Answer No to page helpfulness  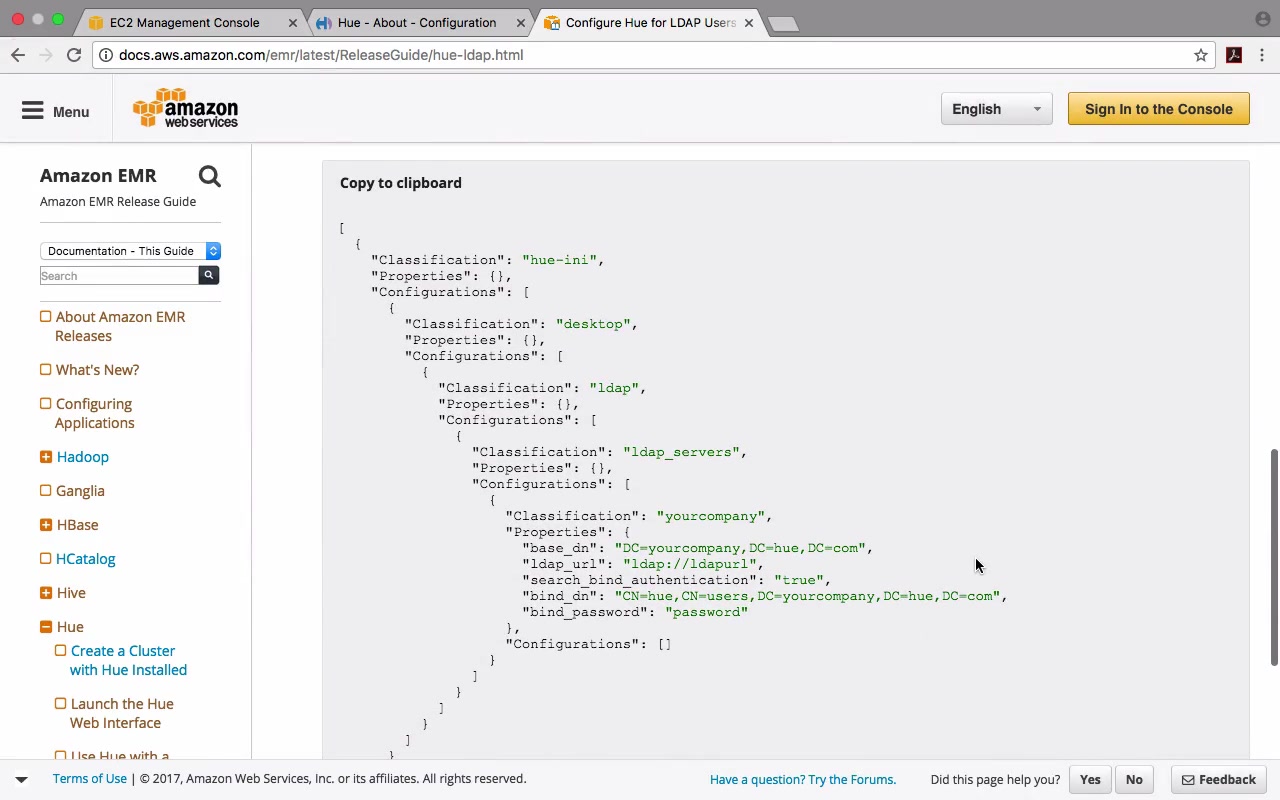tap(1134, 780)
